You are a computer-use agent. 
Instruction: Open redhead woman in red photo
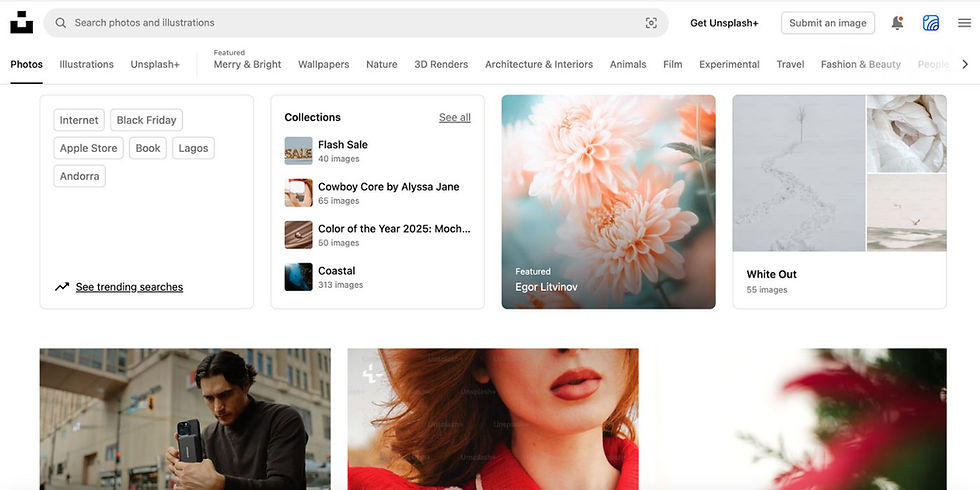coord(493,419)
